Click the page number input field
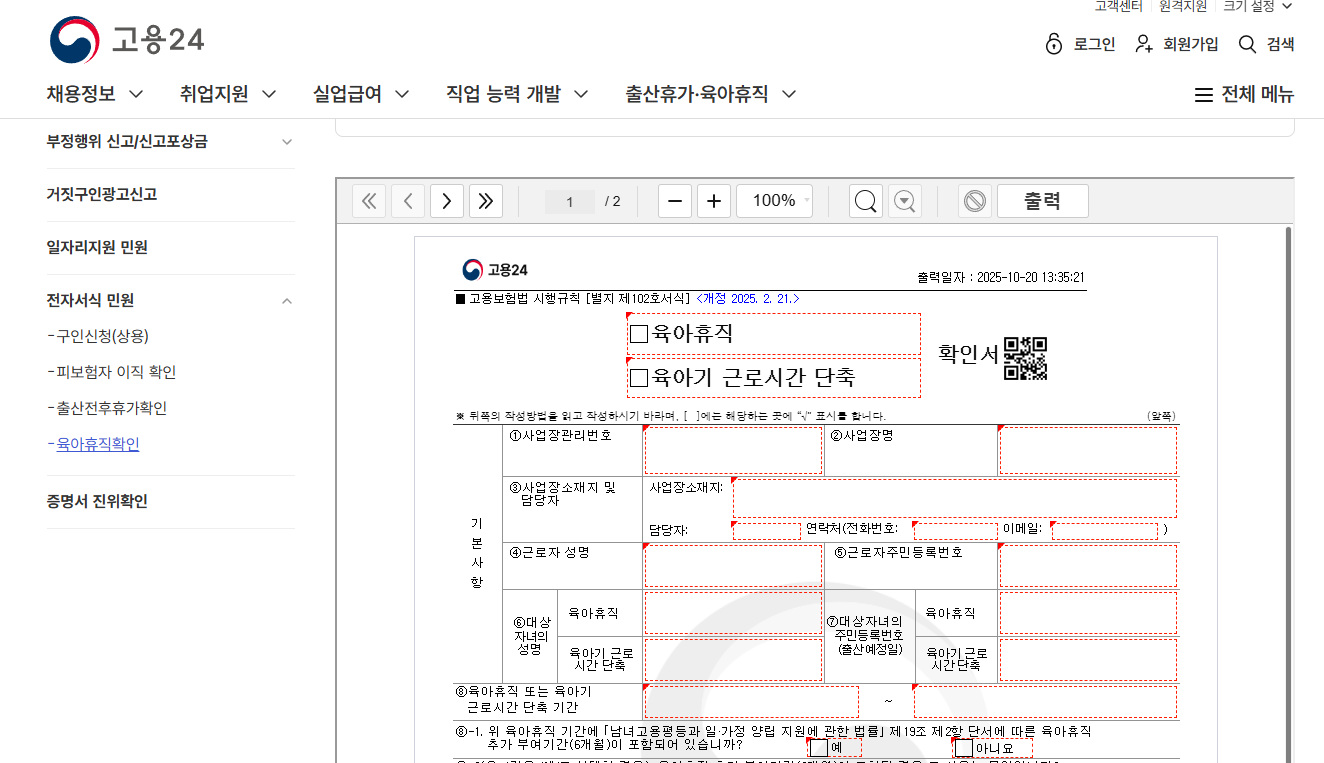Screen dimensions: 1324x763 click(570, 201)
